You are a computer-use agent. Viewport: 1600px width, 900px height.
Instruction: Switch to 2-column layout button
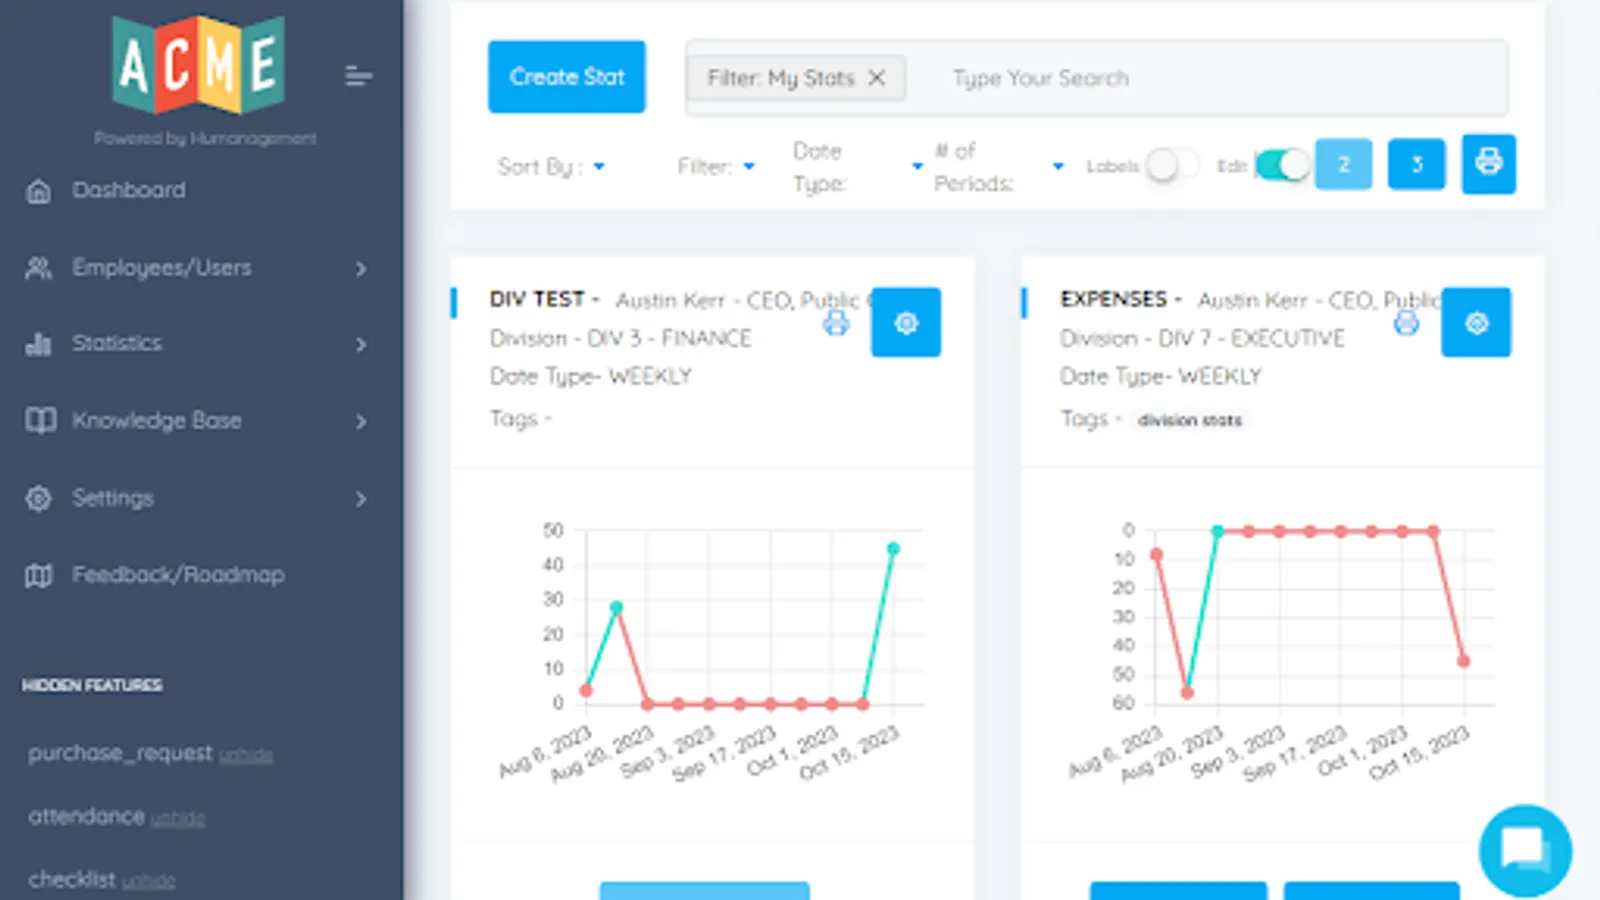(x=1344, y=164)
